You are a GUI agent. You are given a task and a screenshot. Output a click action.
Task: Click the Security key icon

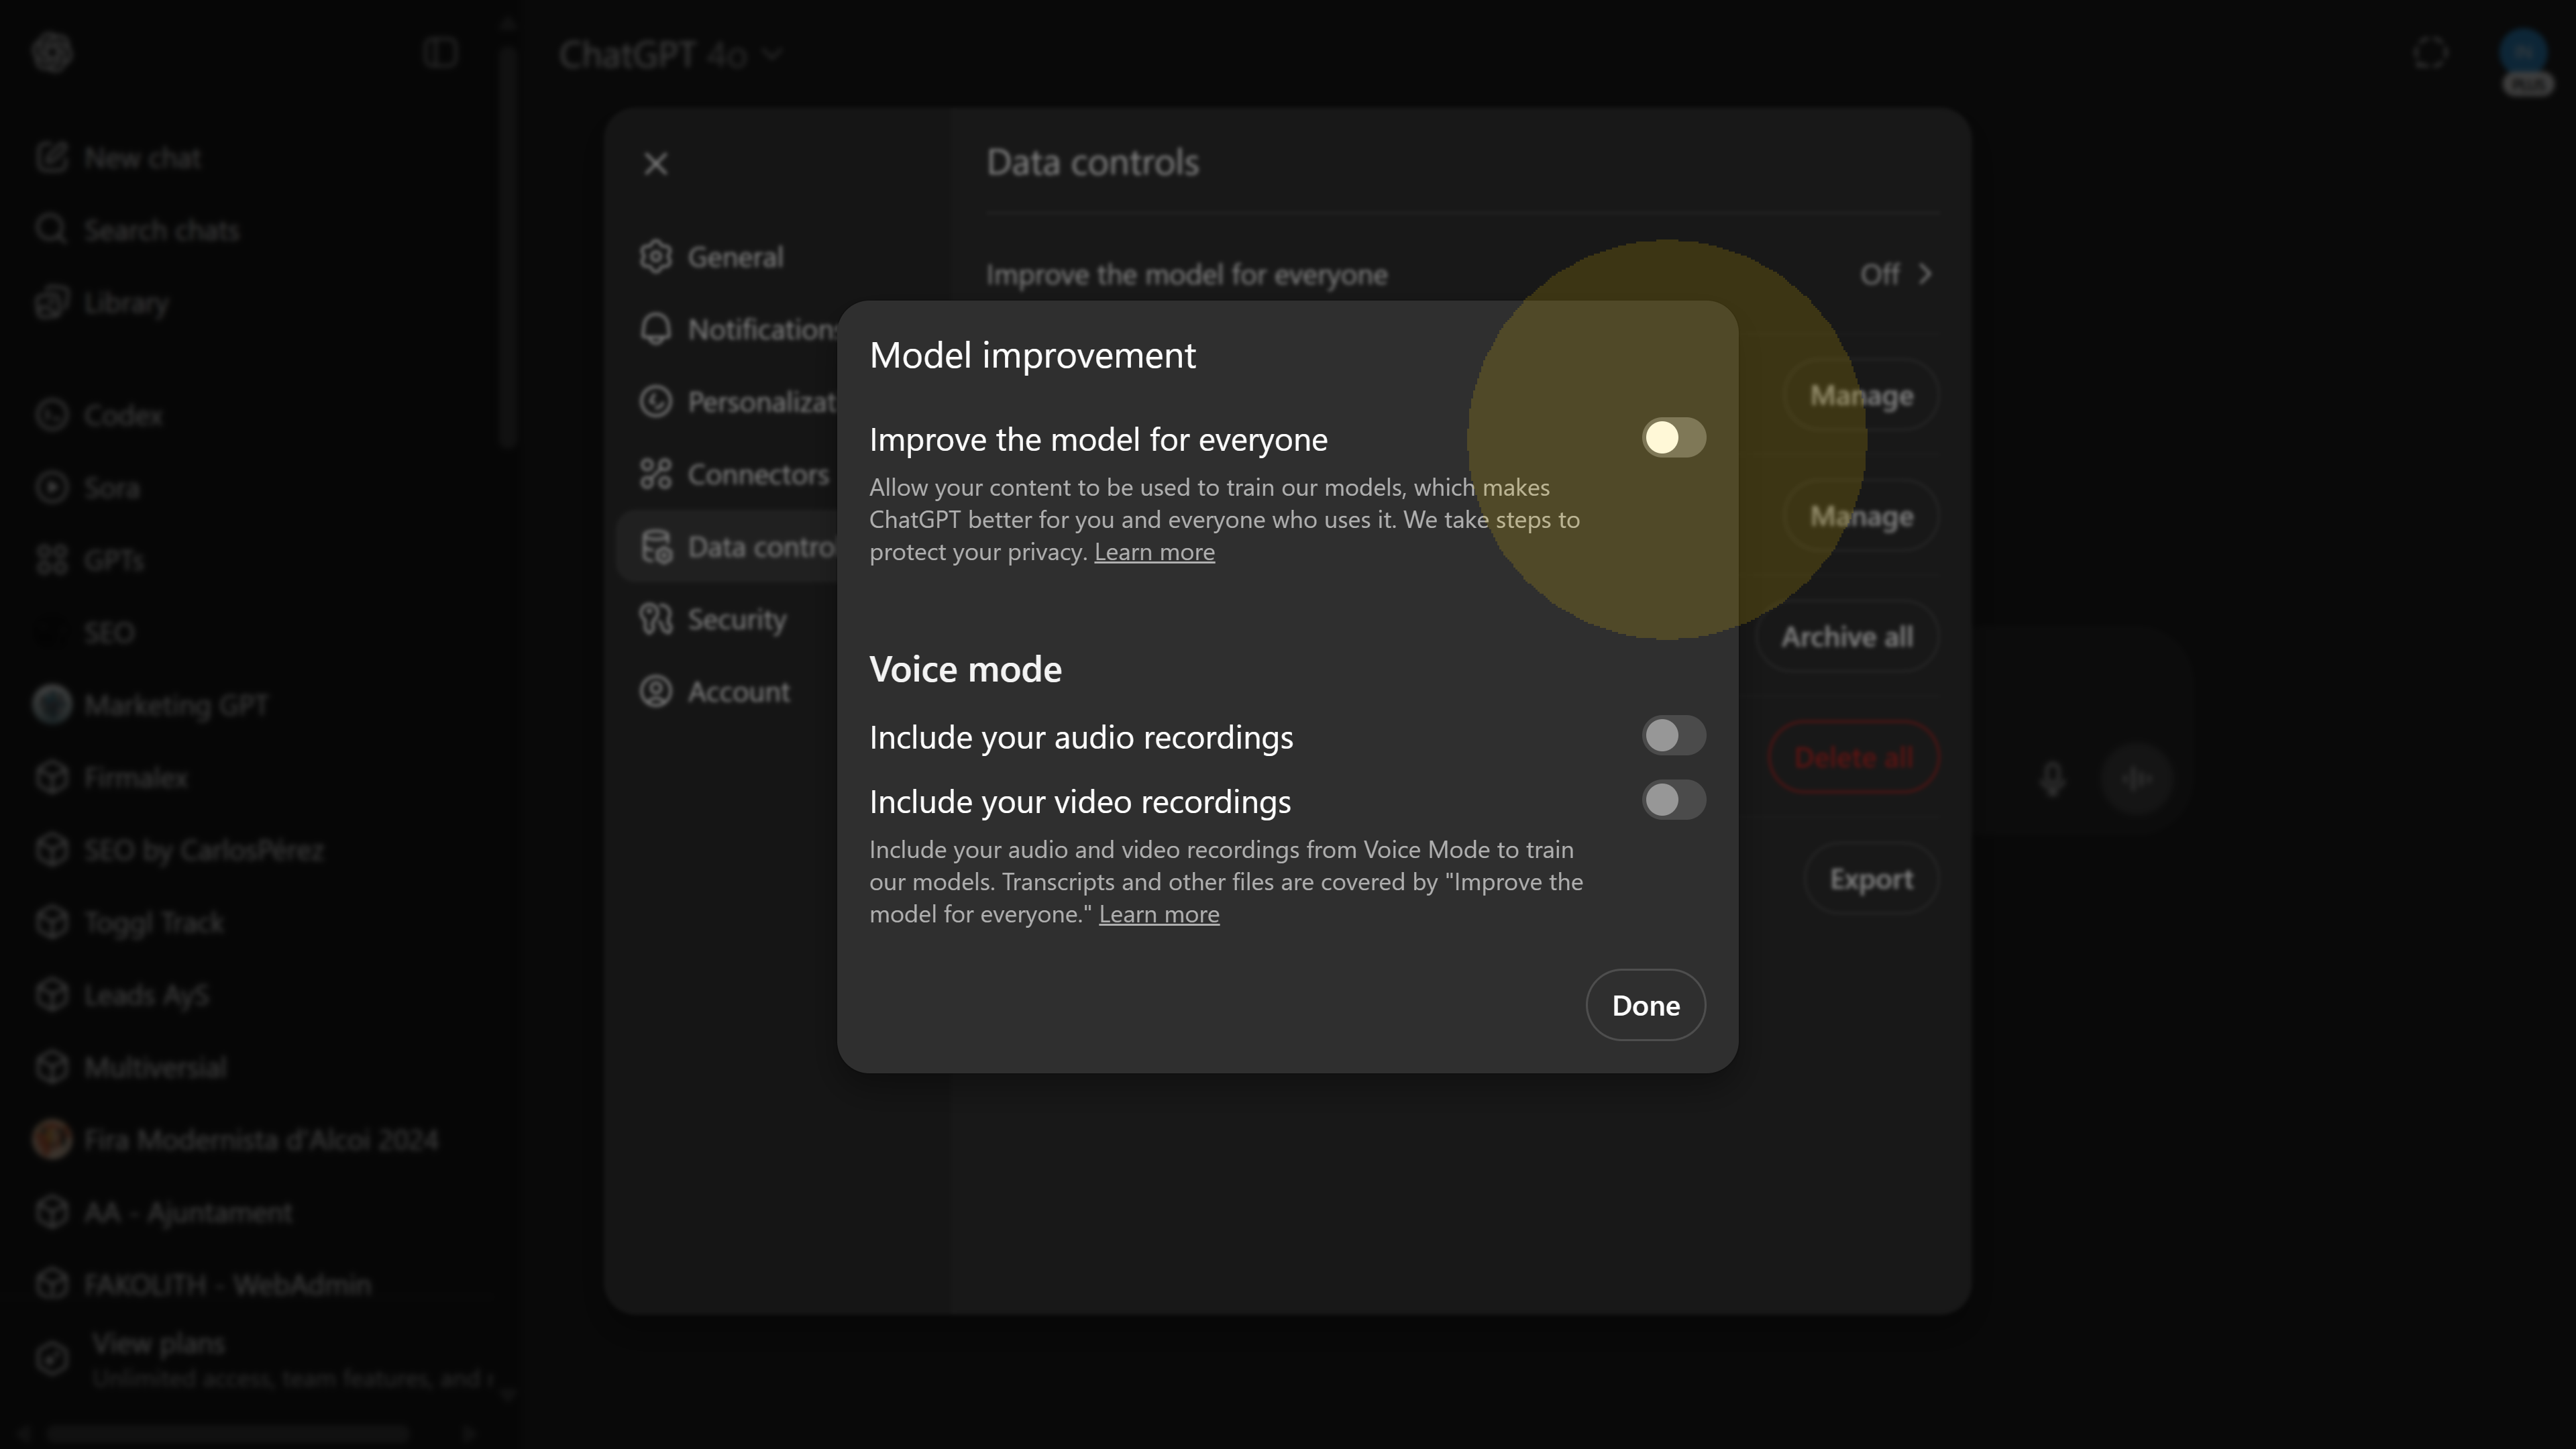pos(655,619)
